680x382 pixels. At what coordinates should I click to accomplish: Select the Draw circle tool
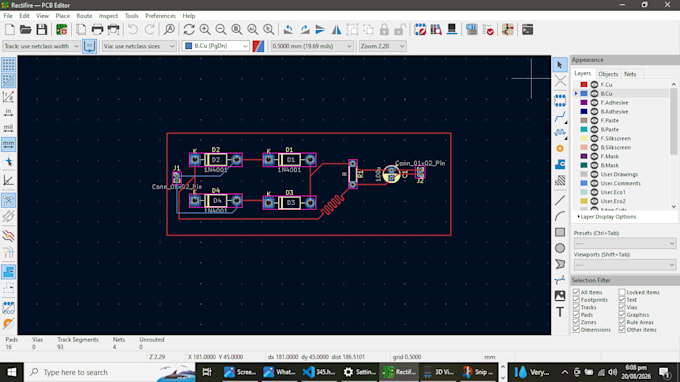[x=560, y=248]
